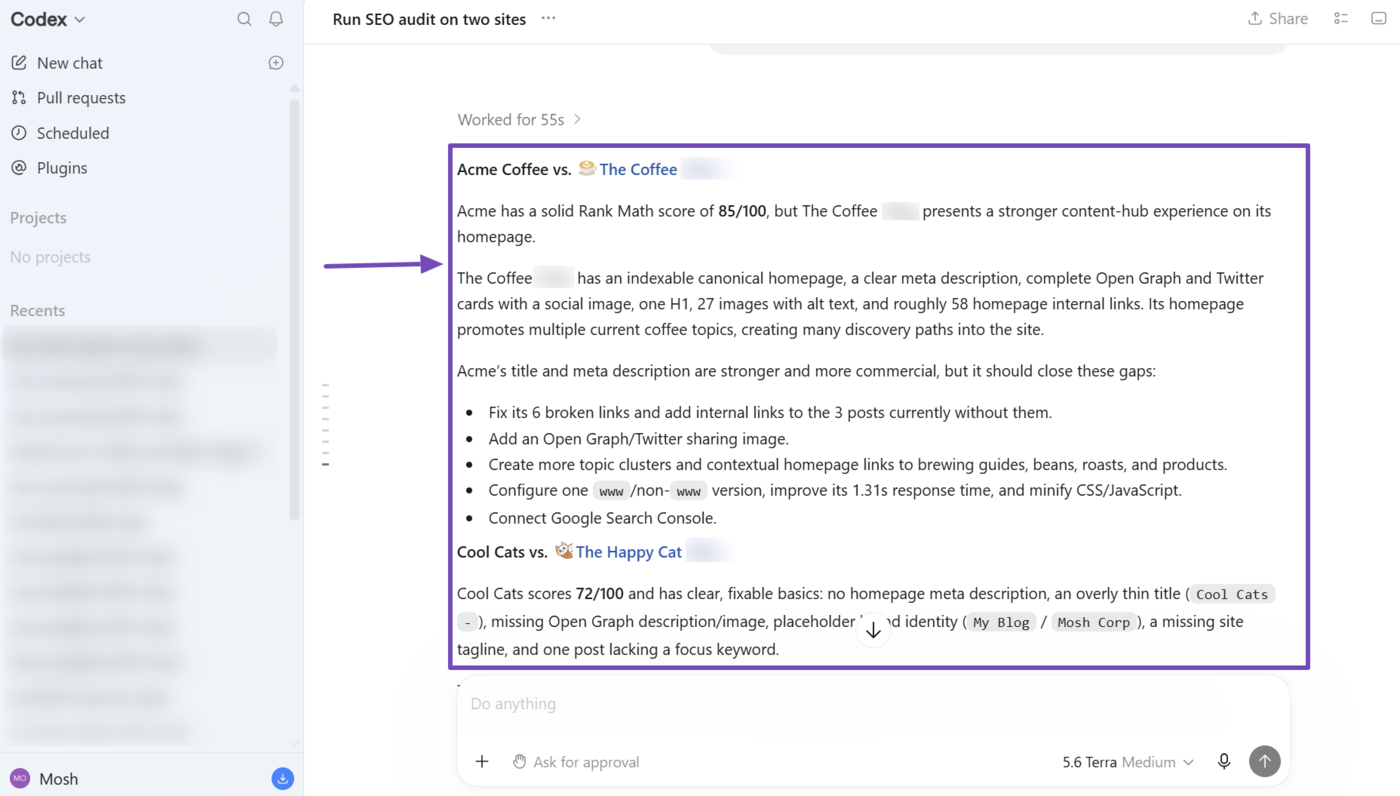Click the Share button
Screen dimensions: 1400x796
pos(1278,18)
